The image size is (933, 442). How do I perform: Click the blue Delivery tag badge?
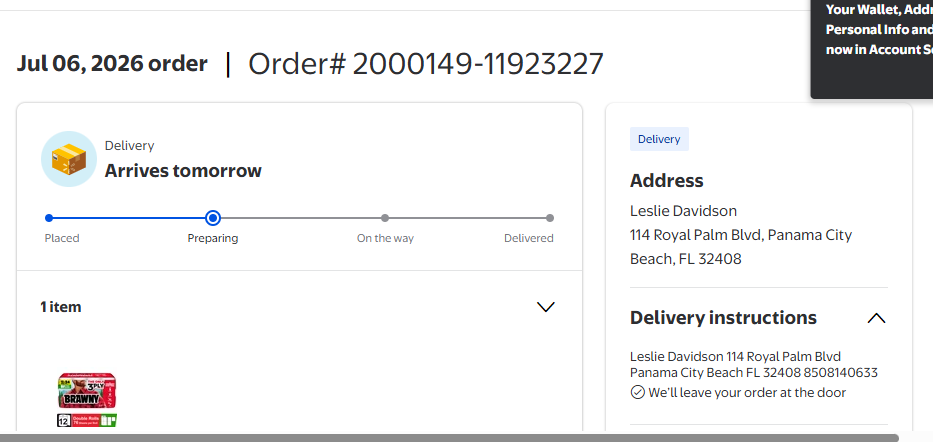click(x=659, y=139)
